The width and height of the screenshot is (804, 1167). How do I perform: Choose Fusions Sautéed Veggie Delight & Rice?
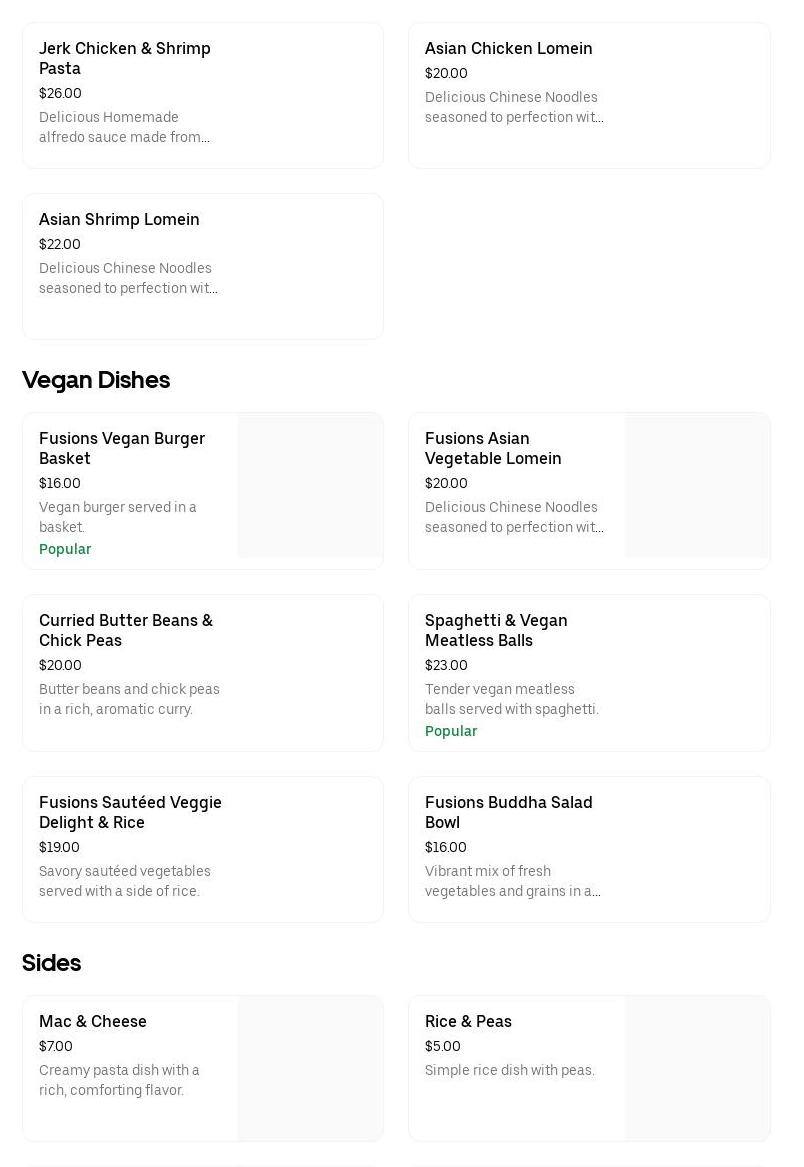click(x=130, y=812)
